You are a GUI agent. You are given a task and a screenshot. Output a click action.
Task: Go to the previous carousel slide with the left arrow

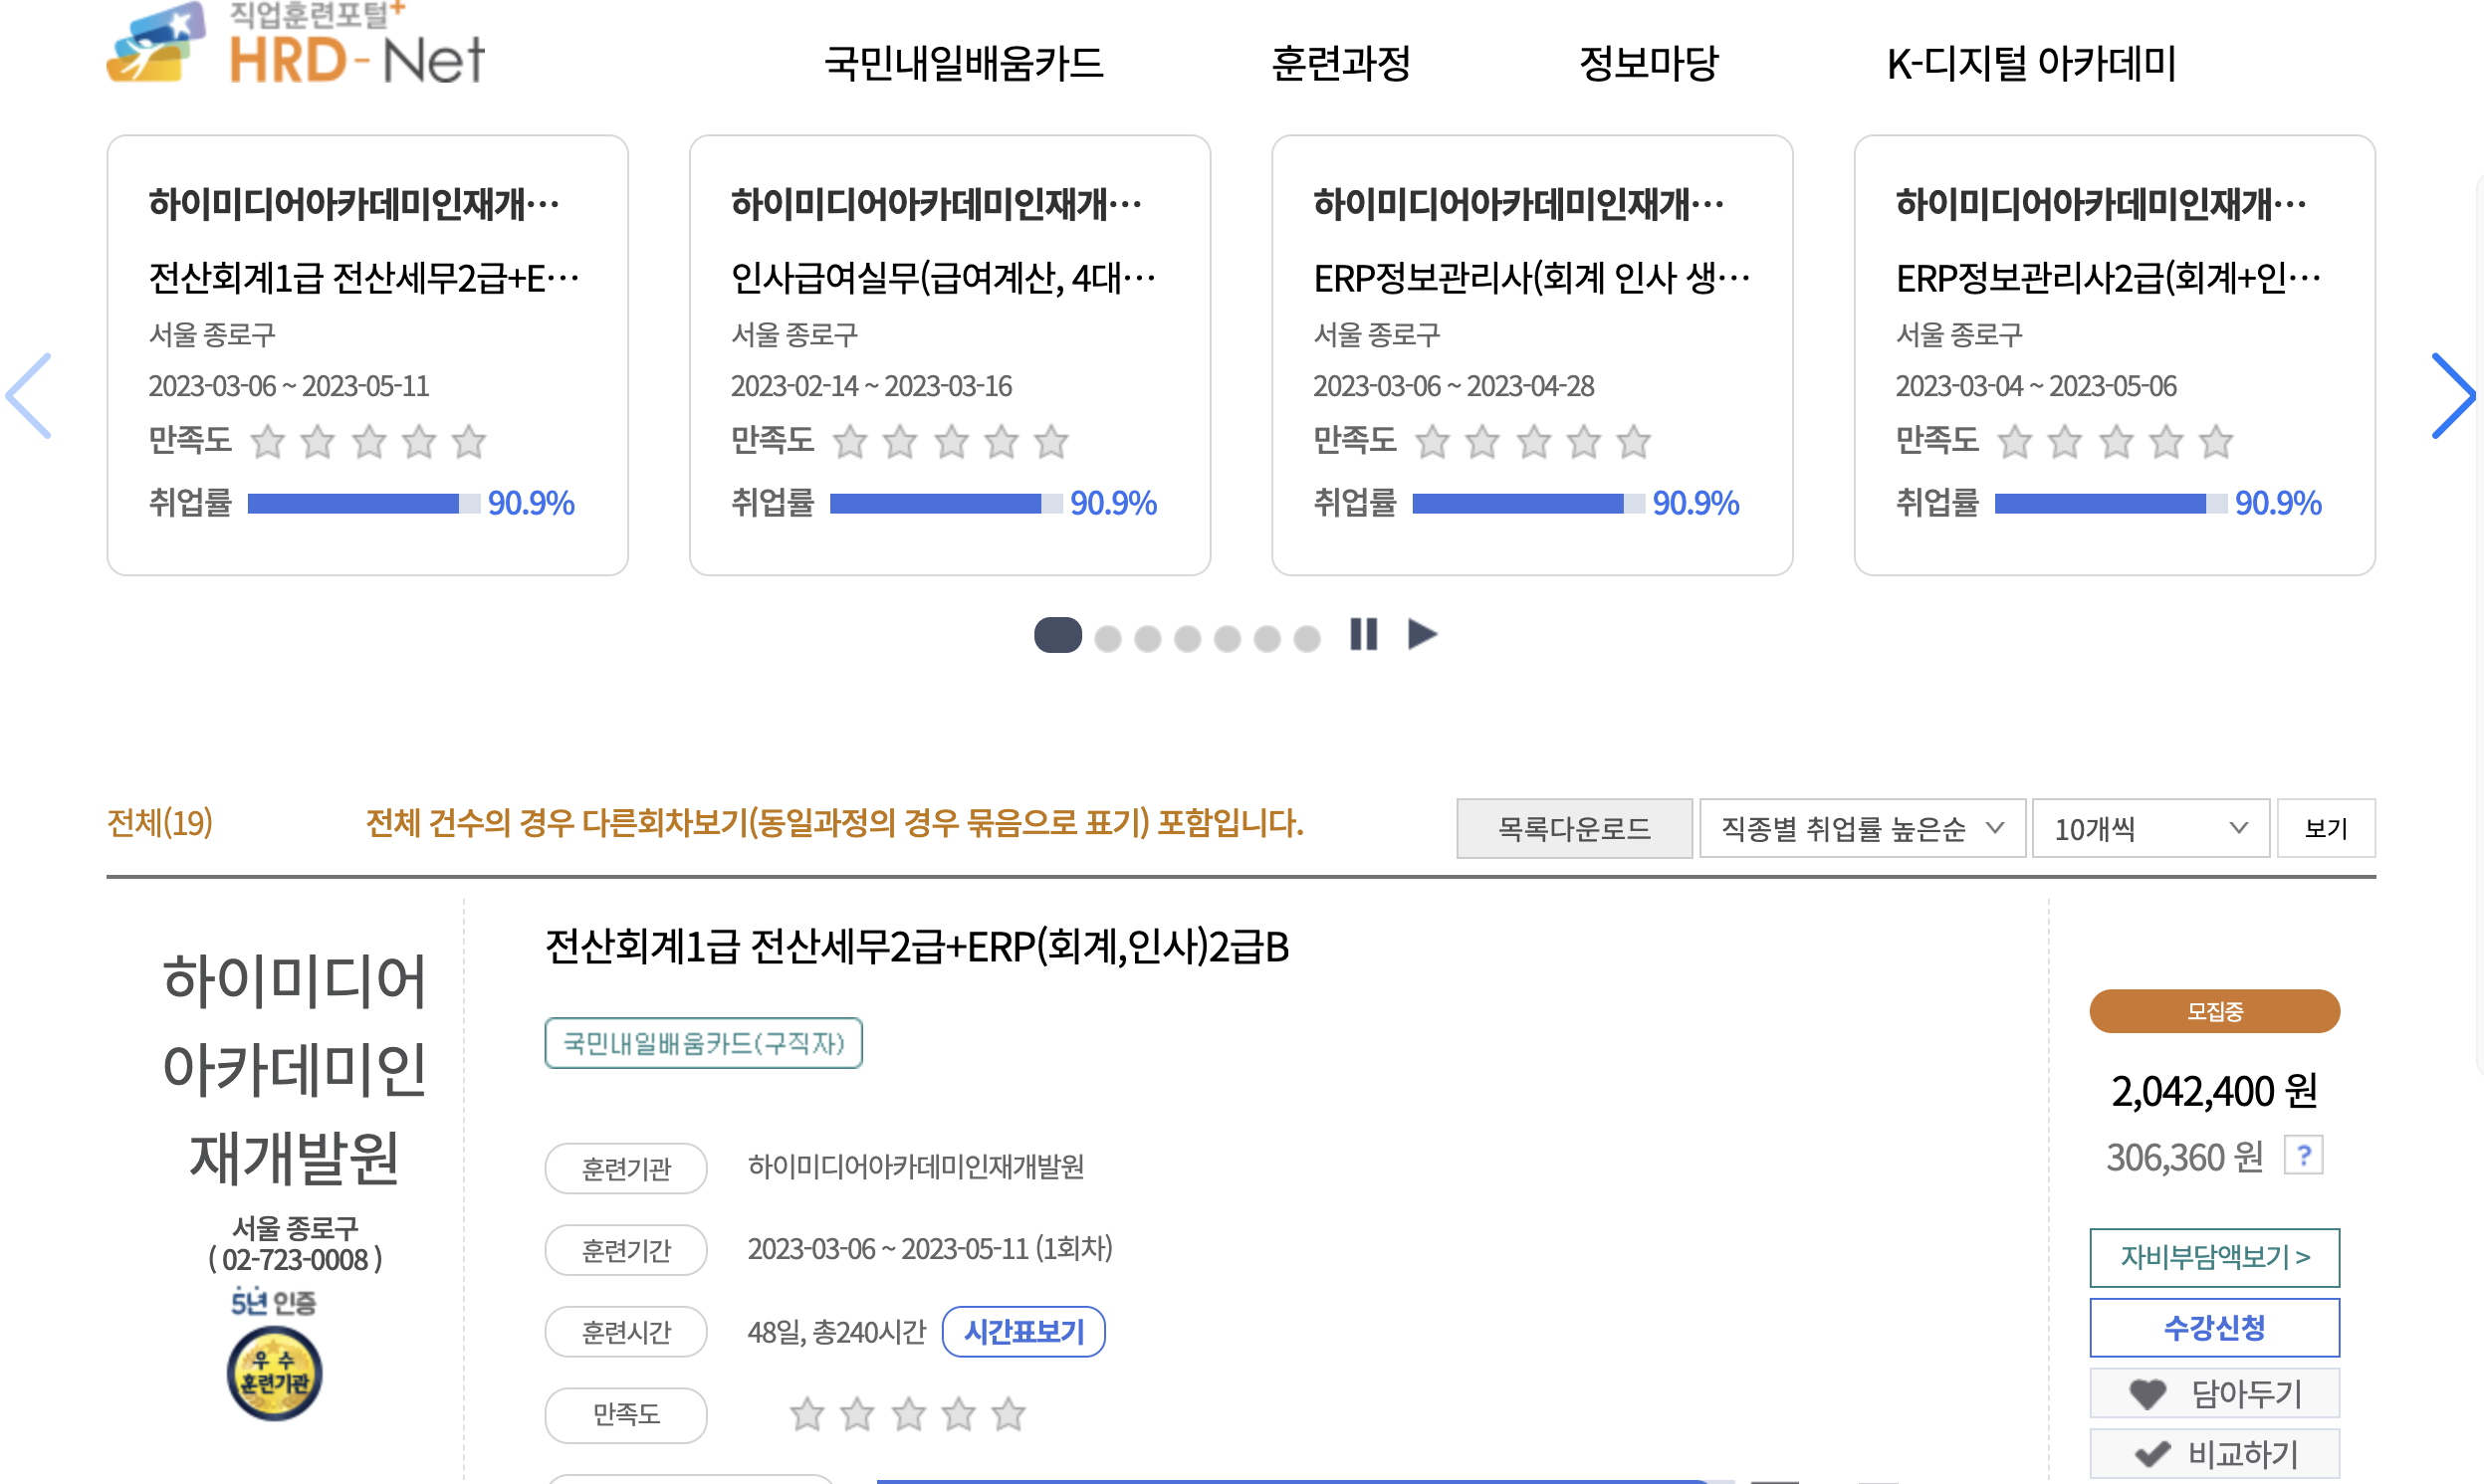30,395
